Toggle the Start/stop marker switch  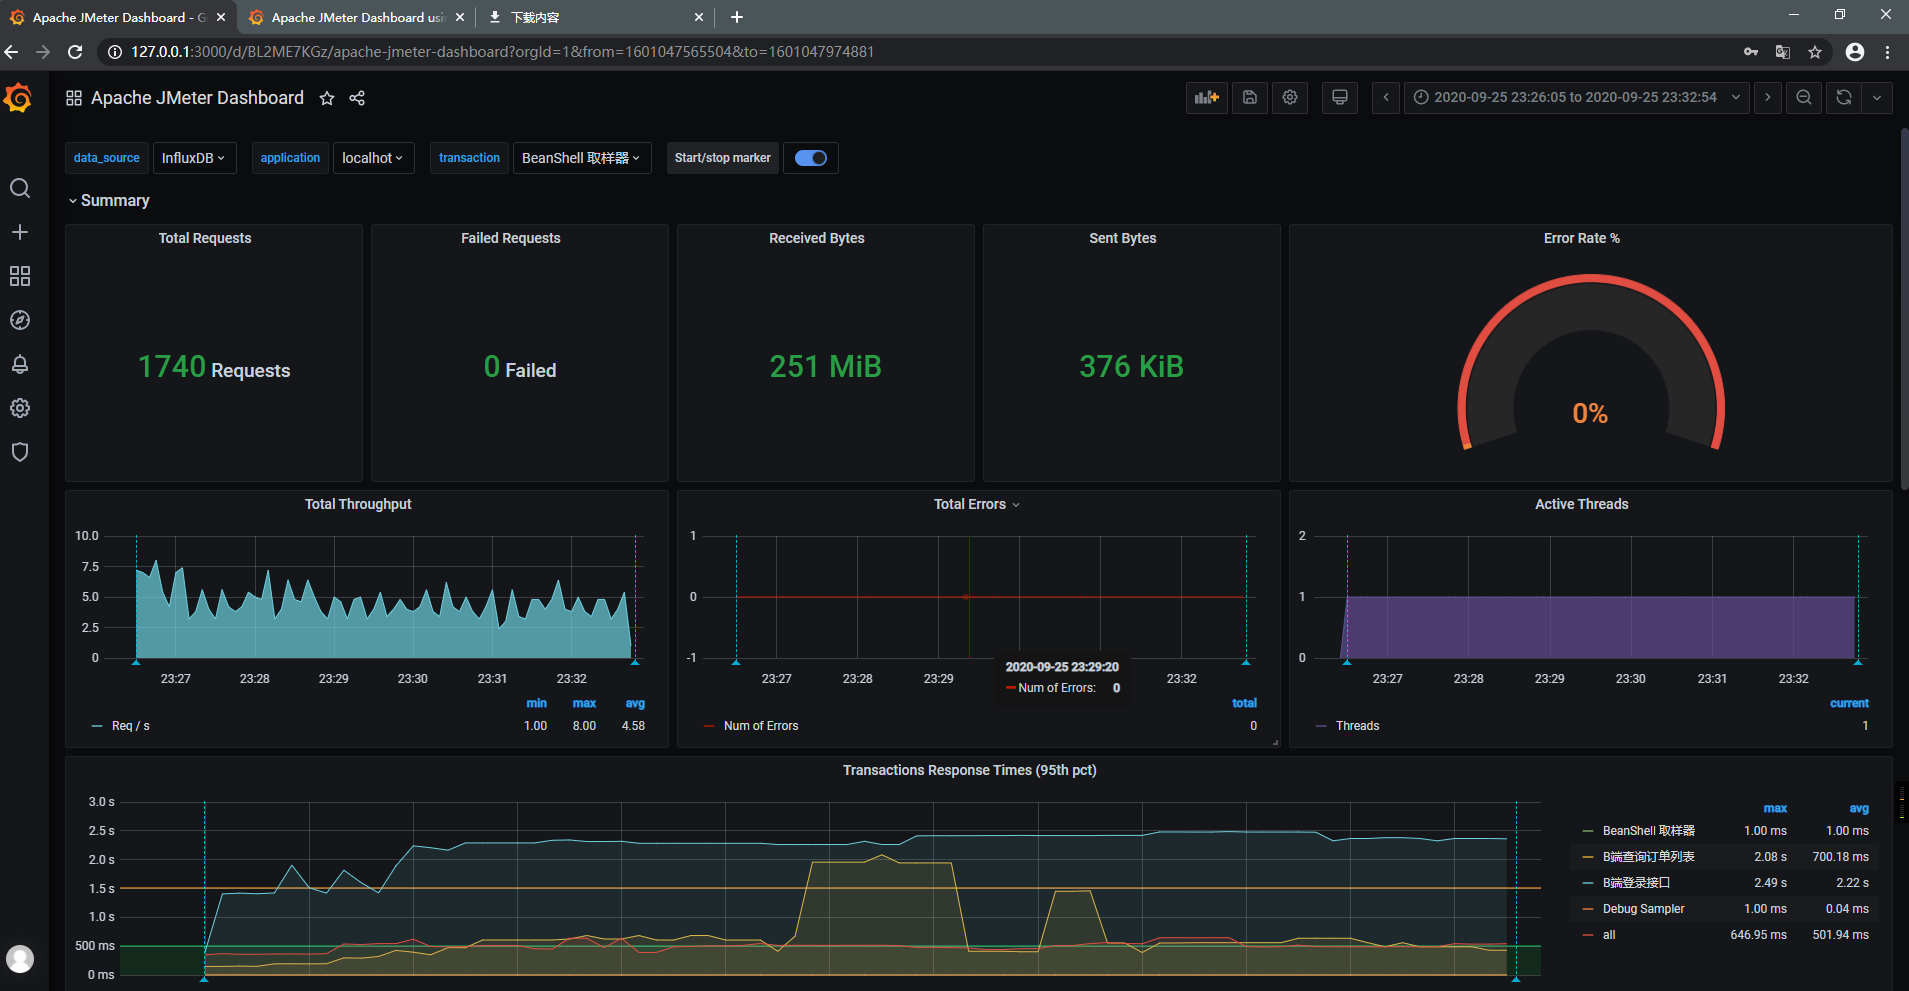811,158
